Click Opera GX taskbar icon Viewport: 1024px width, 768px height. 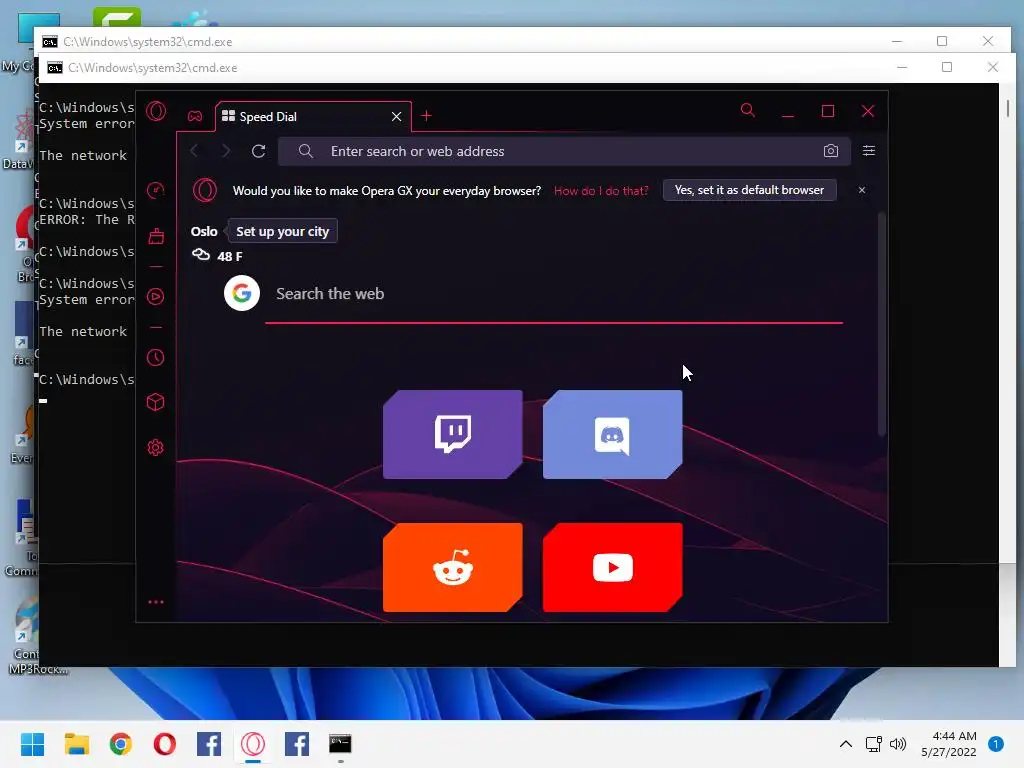253,744
